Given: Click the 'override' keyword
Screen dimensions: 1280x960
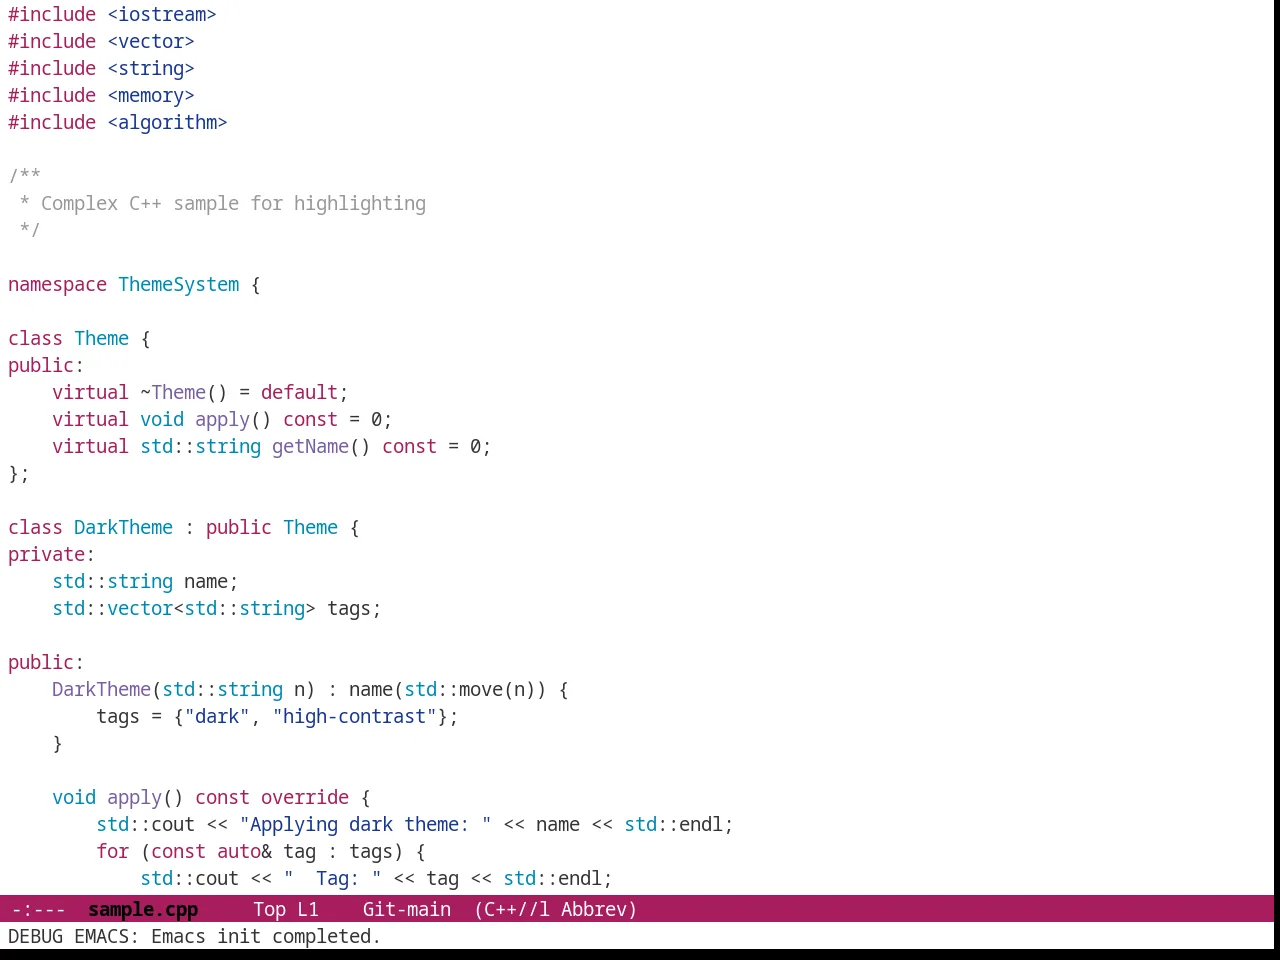Looking at the screenshot, I should tap(305, 797).
